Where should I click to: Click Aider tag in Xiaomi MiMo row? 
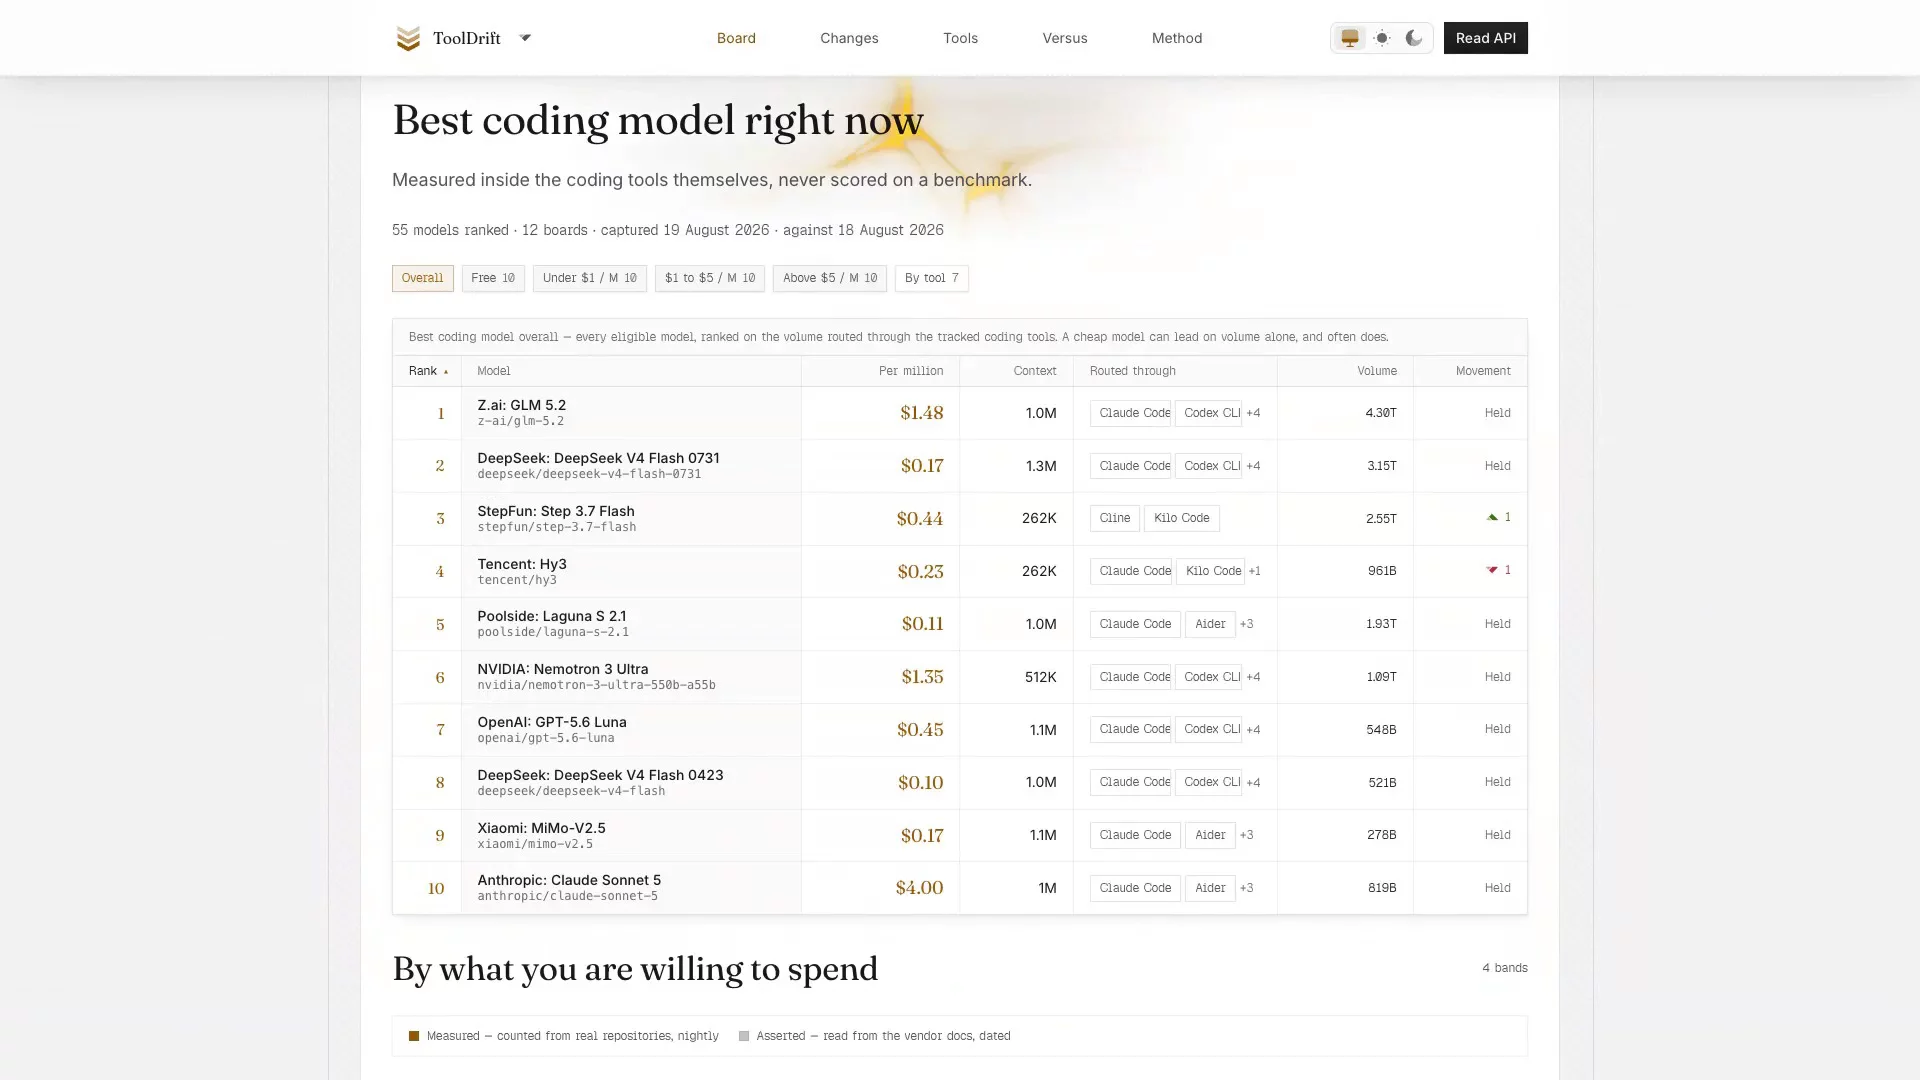point(1210,835)
